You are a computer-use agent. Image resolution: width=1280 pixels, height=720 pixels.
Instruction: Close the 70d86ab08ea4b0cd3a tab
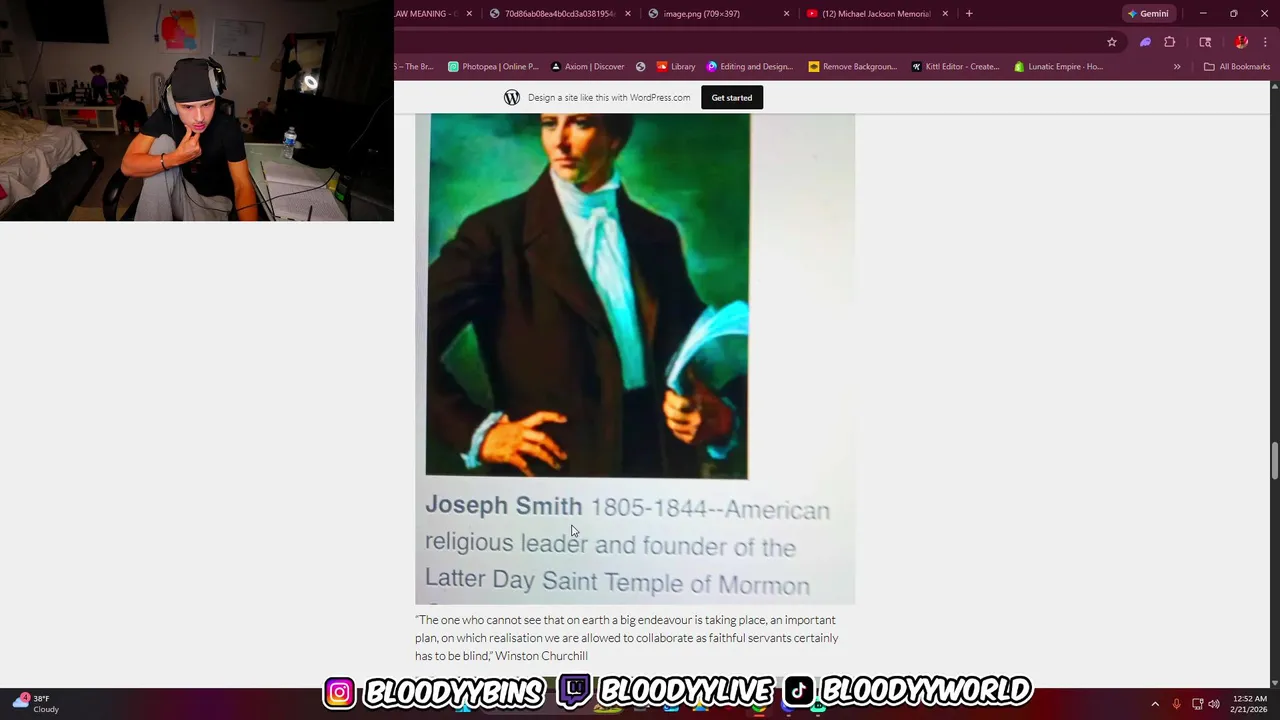[x=628, y=14]
